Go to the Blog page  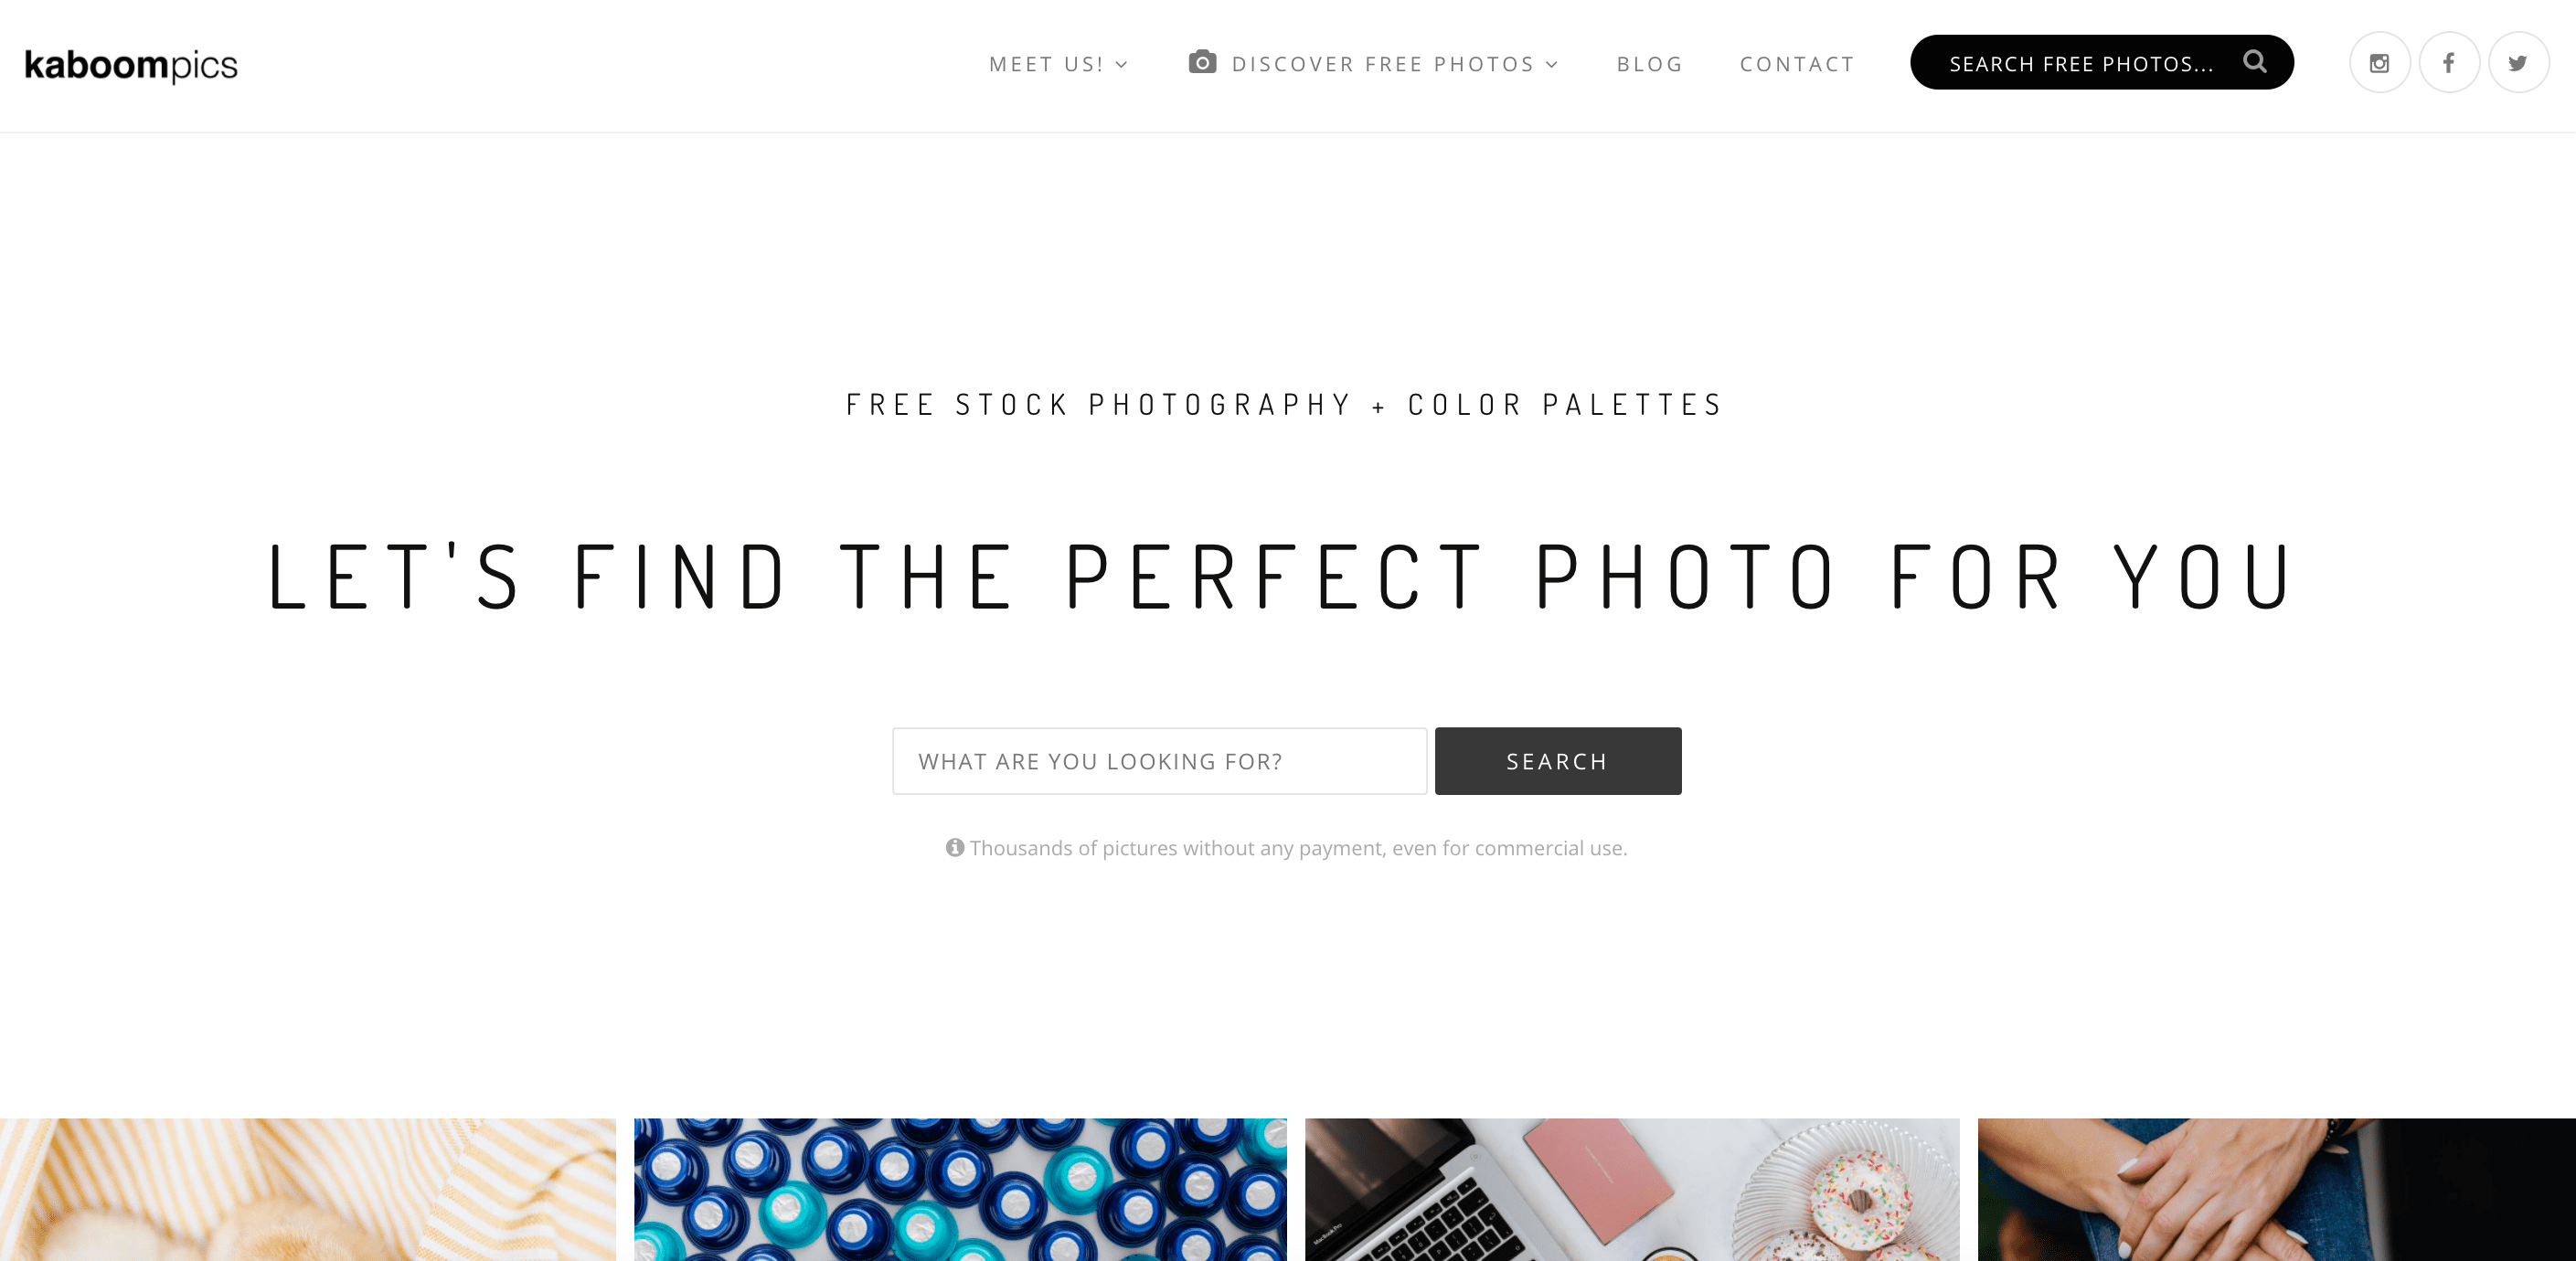1650,64
